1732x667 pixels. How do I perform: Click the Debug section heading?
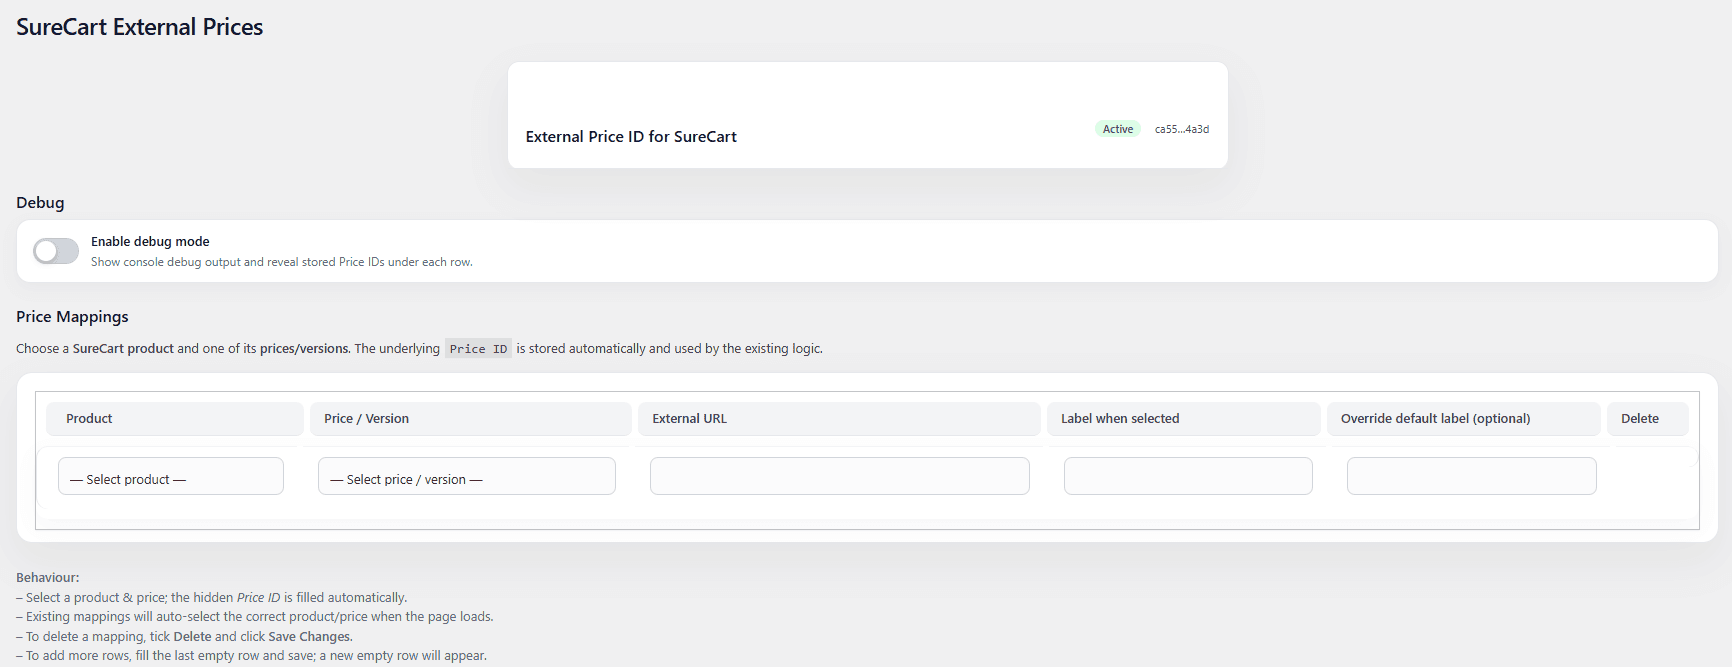(40, 203)
